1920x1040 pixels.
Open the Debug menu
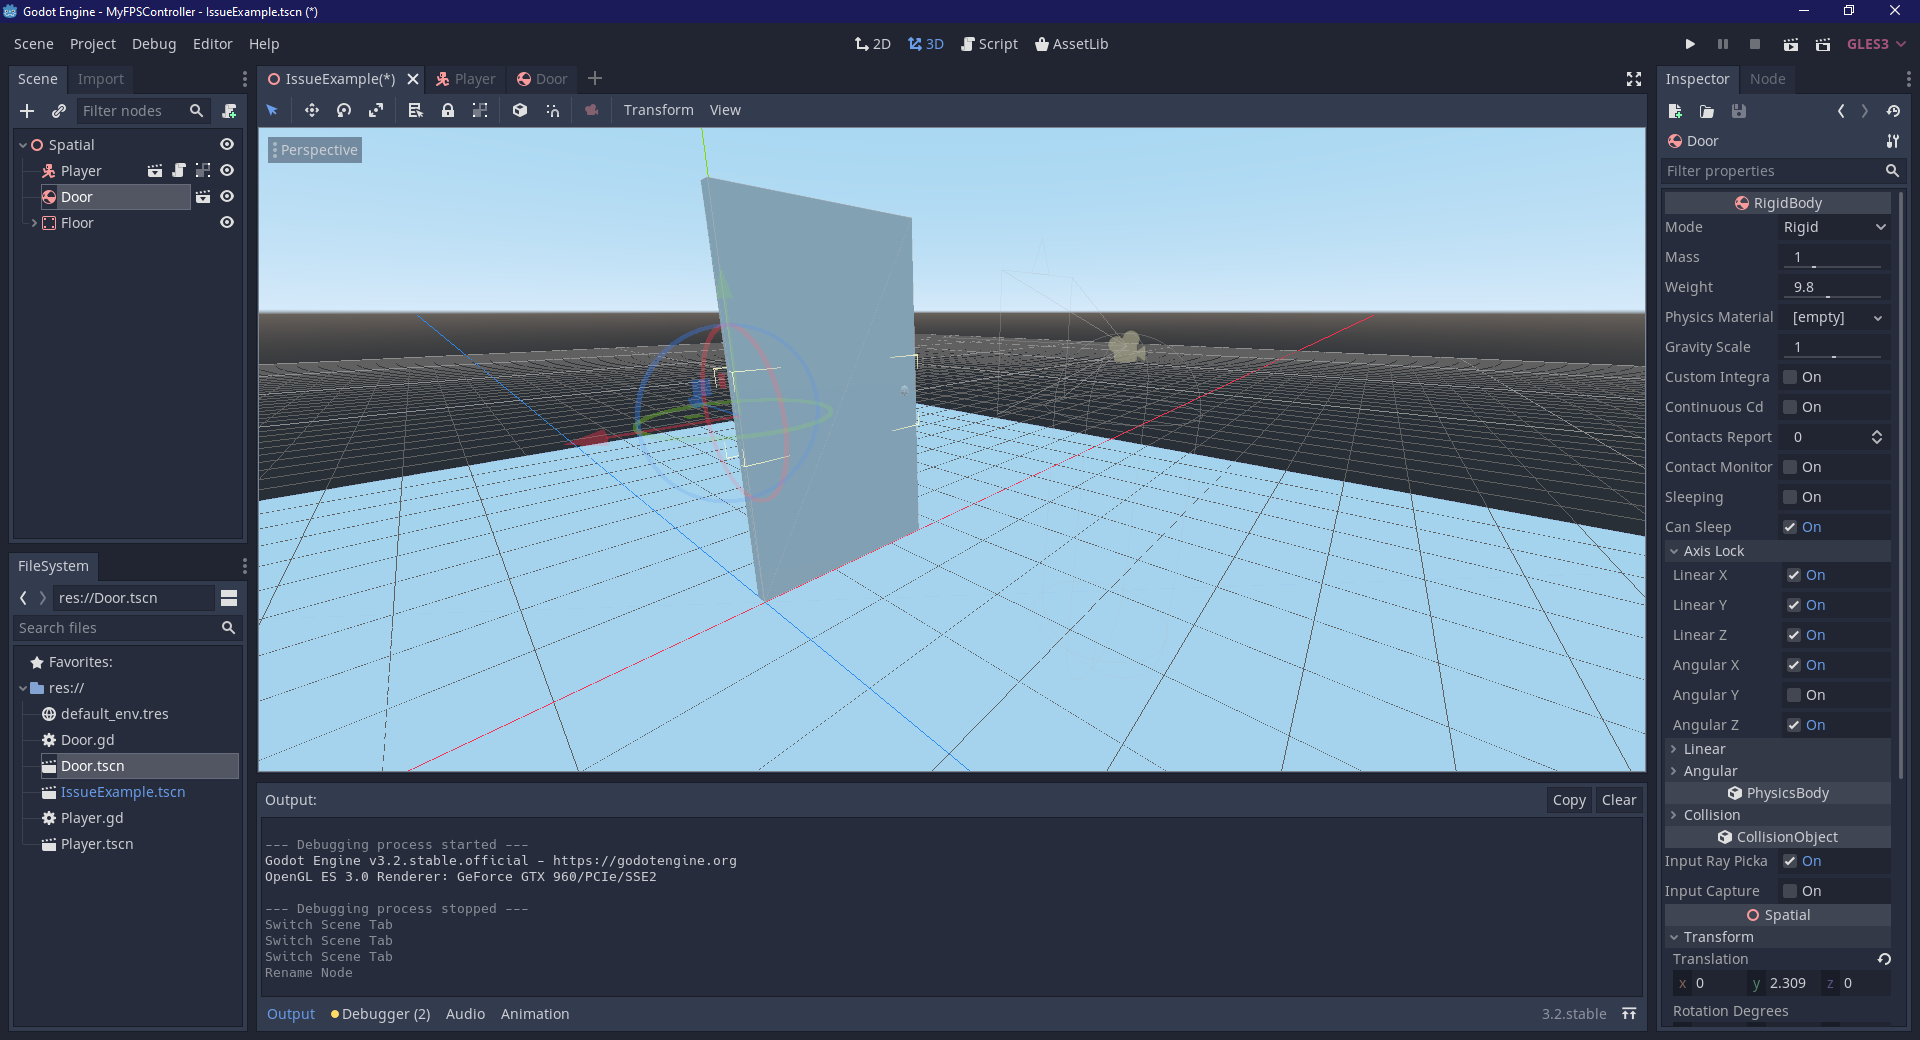tap(154, 44)
